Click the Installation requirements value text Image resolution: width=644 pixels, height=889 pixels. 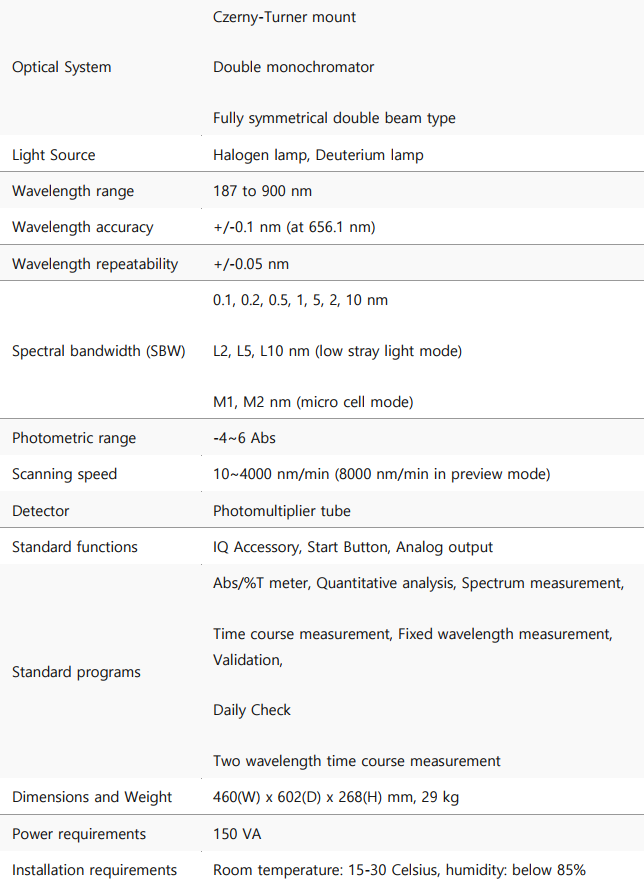[399, 870]
